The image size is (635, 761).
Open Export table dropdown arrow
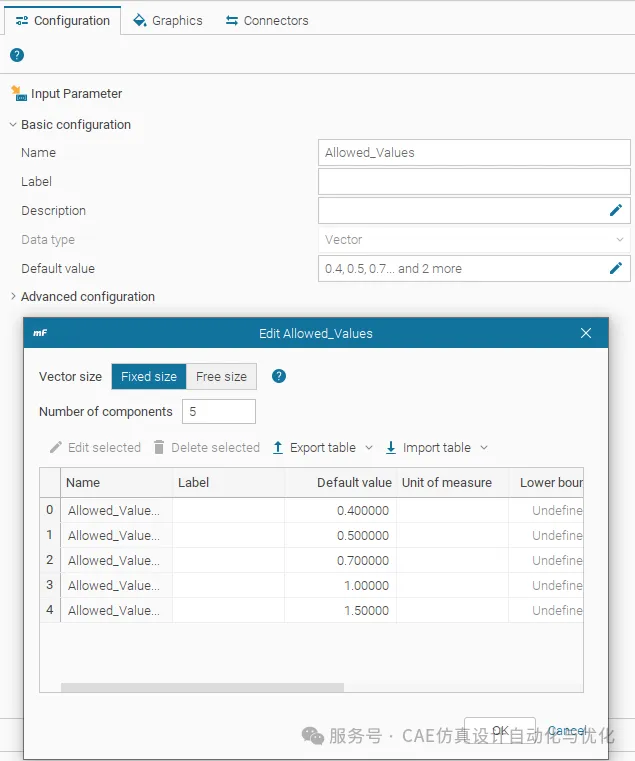(369, 447)
